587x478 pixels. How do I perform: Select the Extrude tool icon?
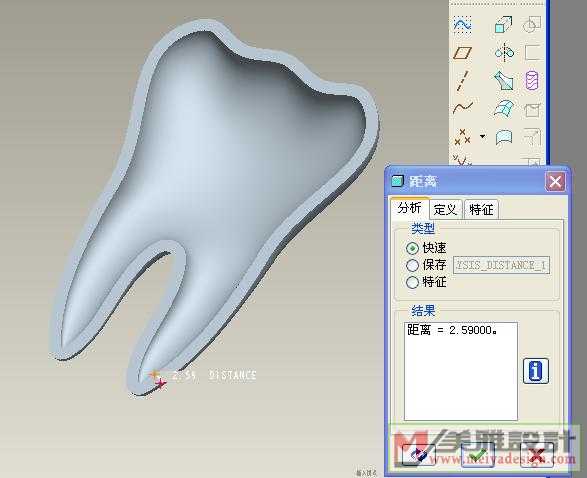504,25
